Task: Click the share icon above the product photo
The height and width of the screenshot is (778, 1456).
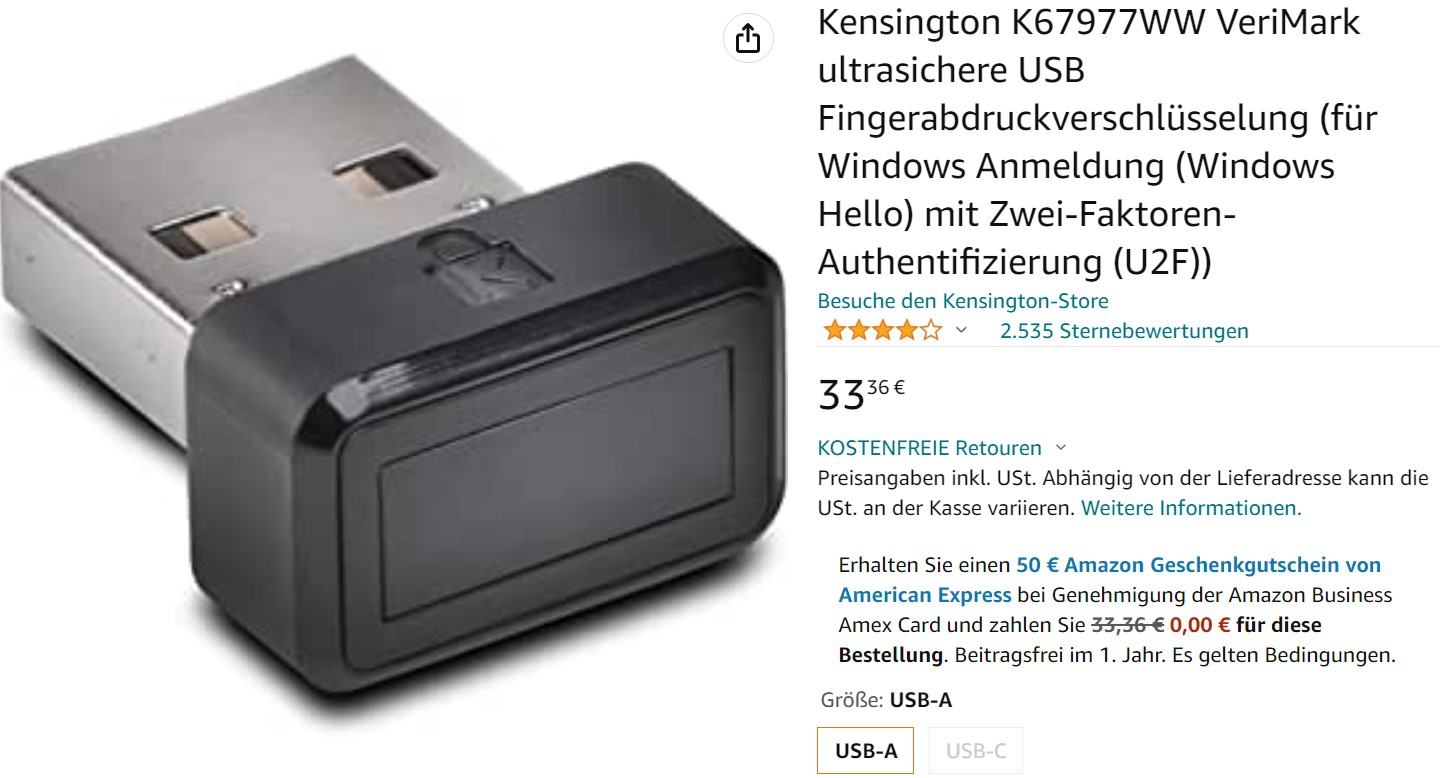Action: pos(748,39)
